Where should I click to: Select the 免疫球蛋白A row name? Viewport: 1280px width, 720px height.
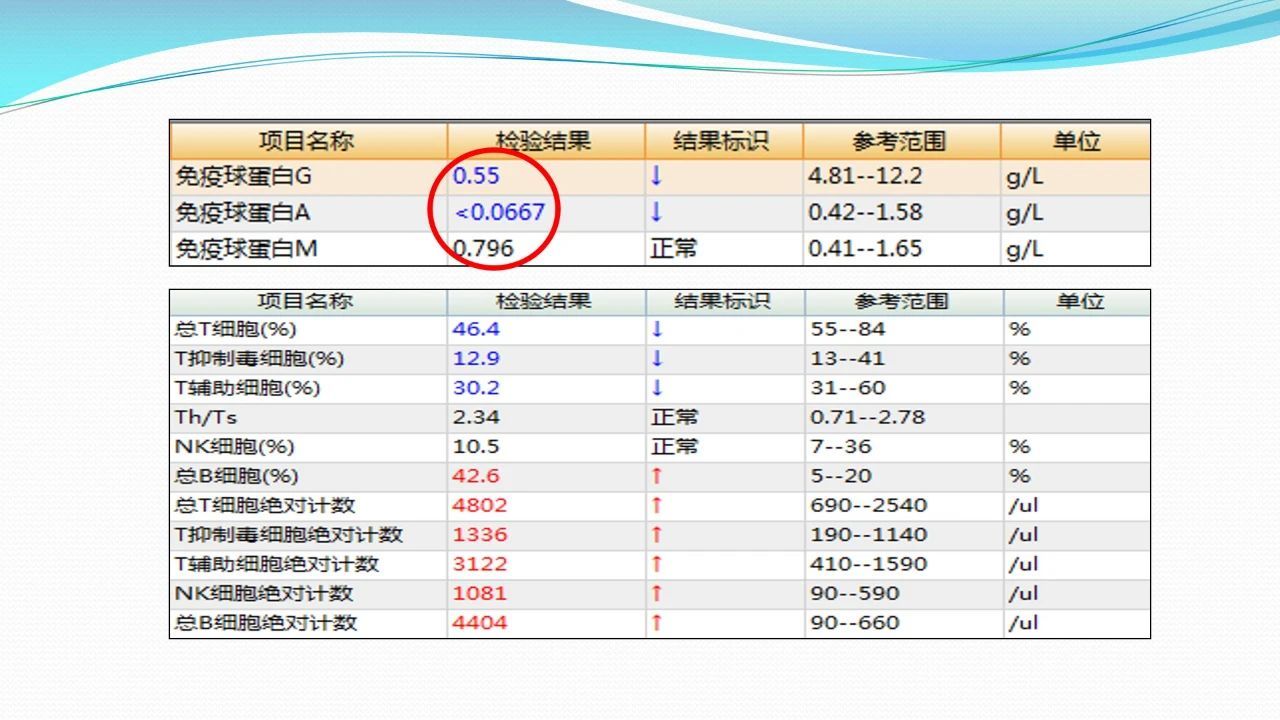[243, 212]
